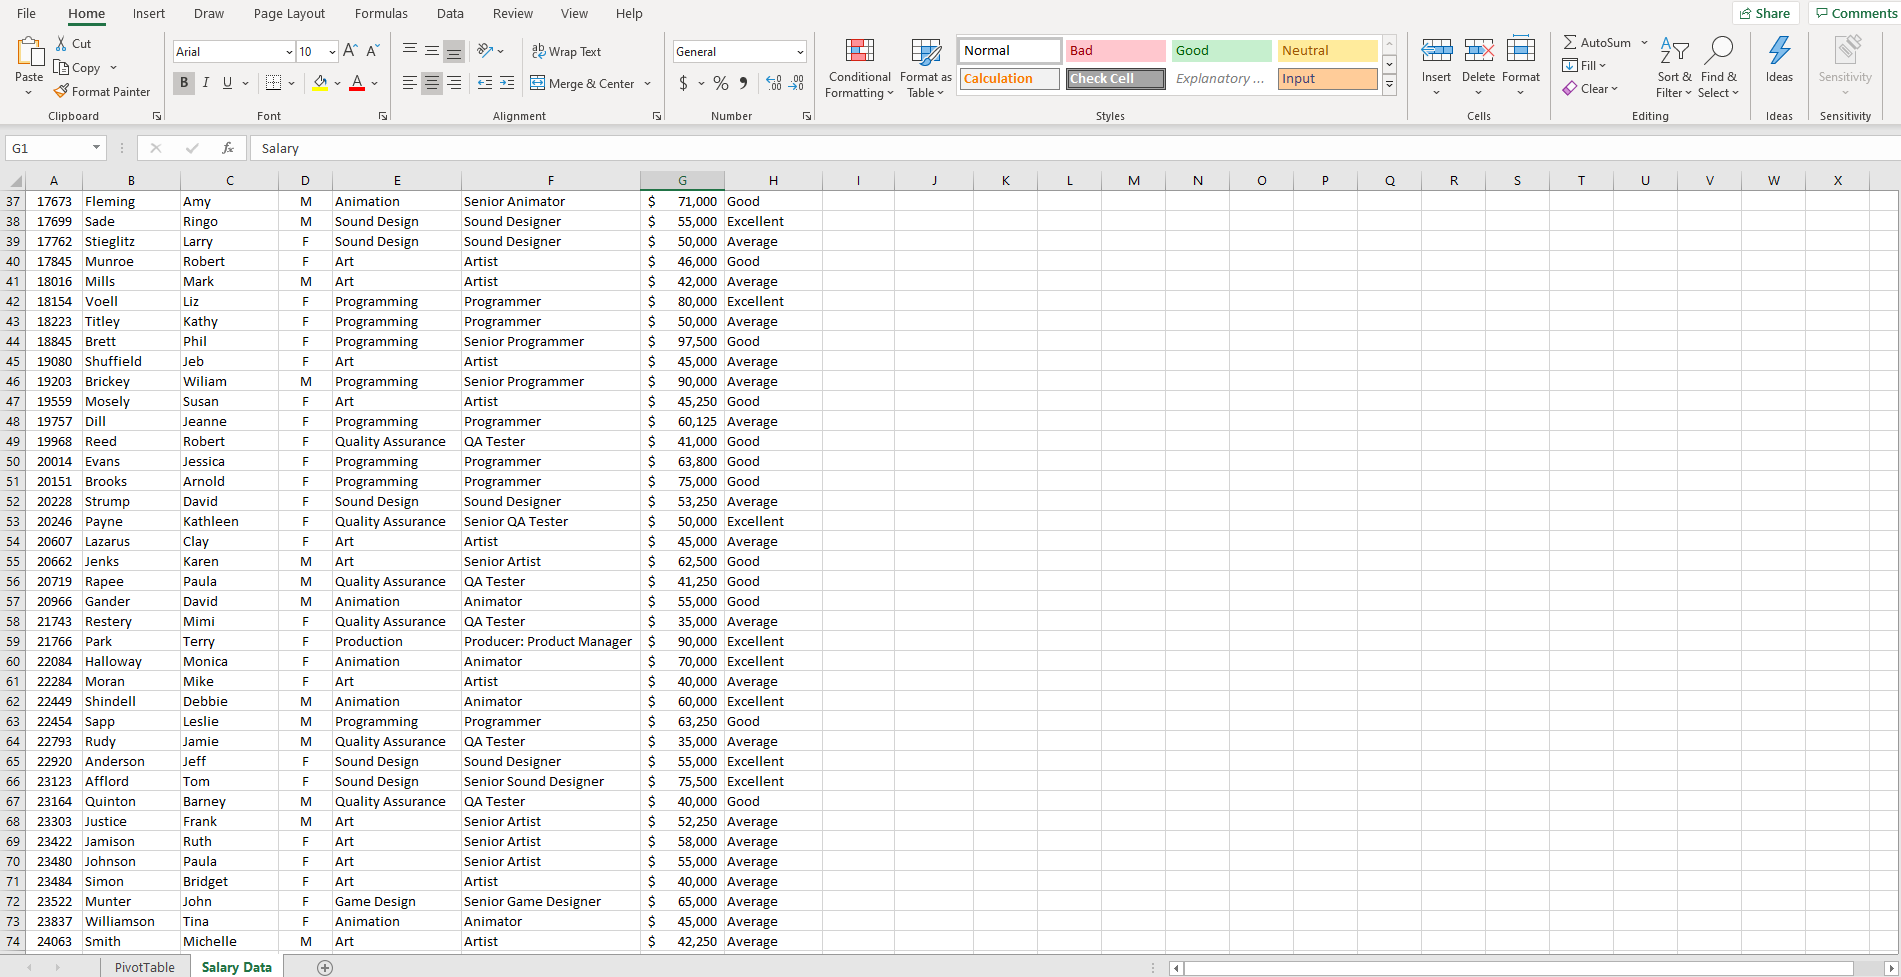1901x977 pixels.
Task: Click the Format Painter icon
Action: click(62, 91)
